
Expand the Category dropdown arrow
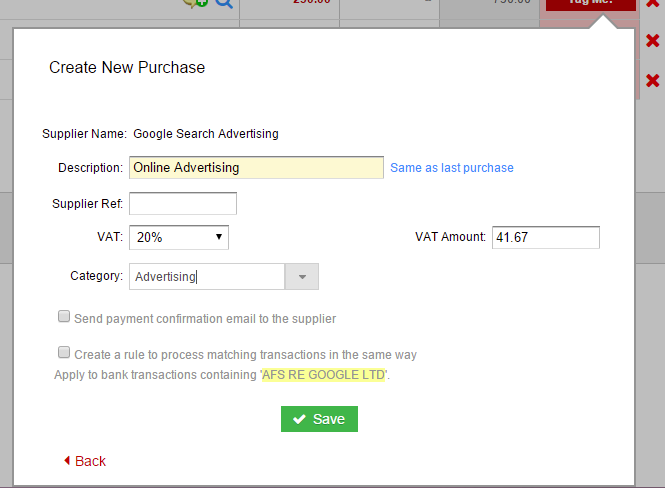click(302, 276)
